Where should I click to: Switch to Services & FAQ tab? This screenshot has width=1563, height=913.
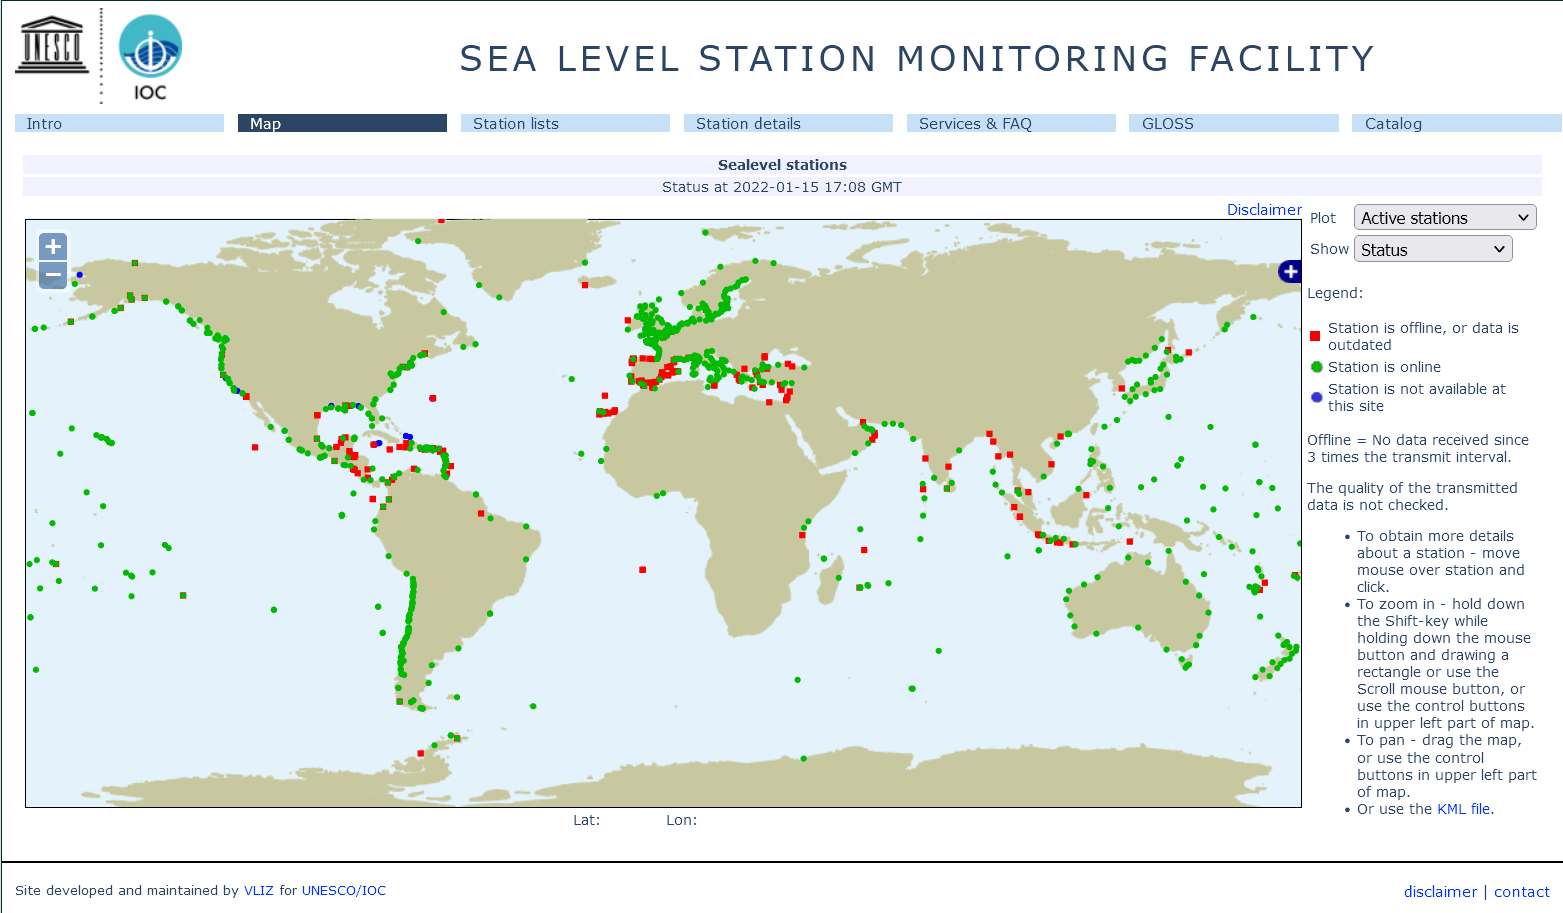point(1011,123)
